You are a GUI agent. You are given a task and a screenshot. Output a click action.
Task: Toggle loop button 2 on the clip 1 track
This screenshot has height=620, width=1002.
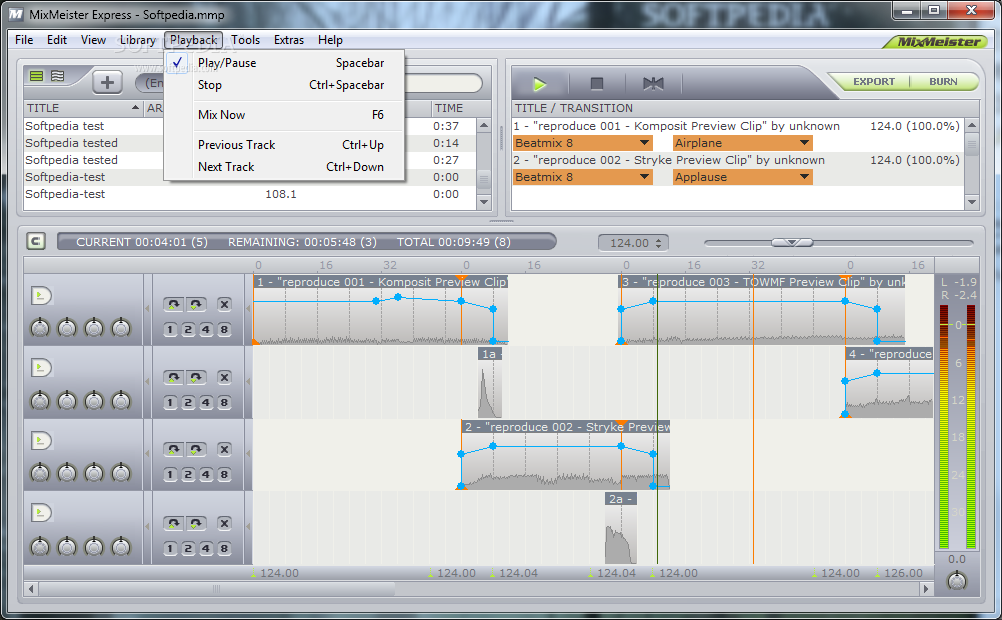click(188, 330)
